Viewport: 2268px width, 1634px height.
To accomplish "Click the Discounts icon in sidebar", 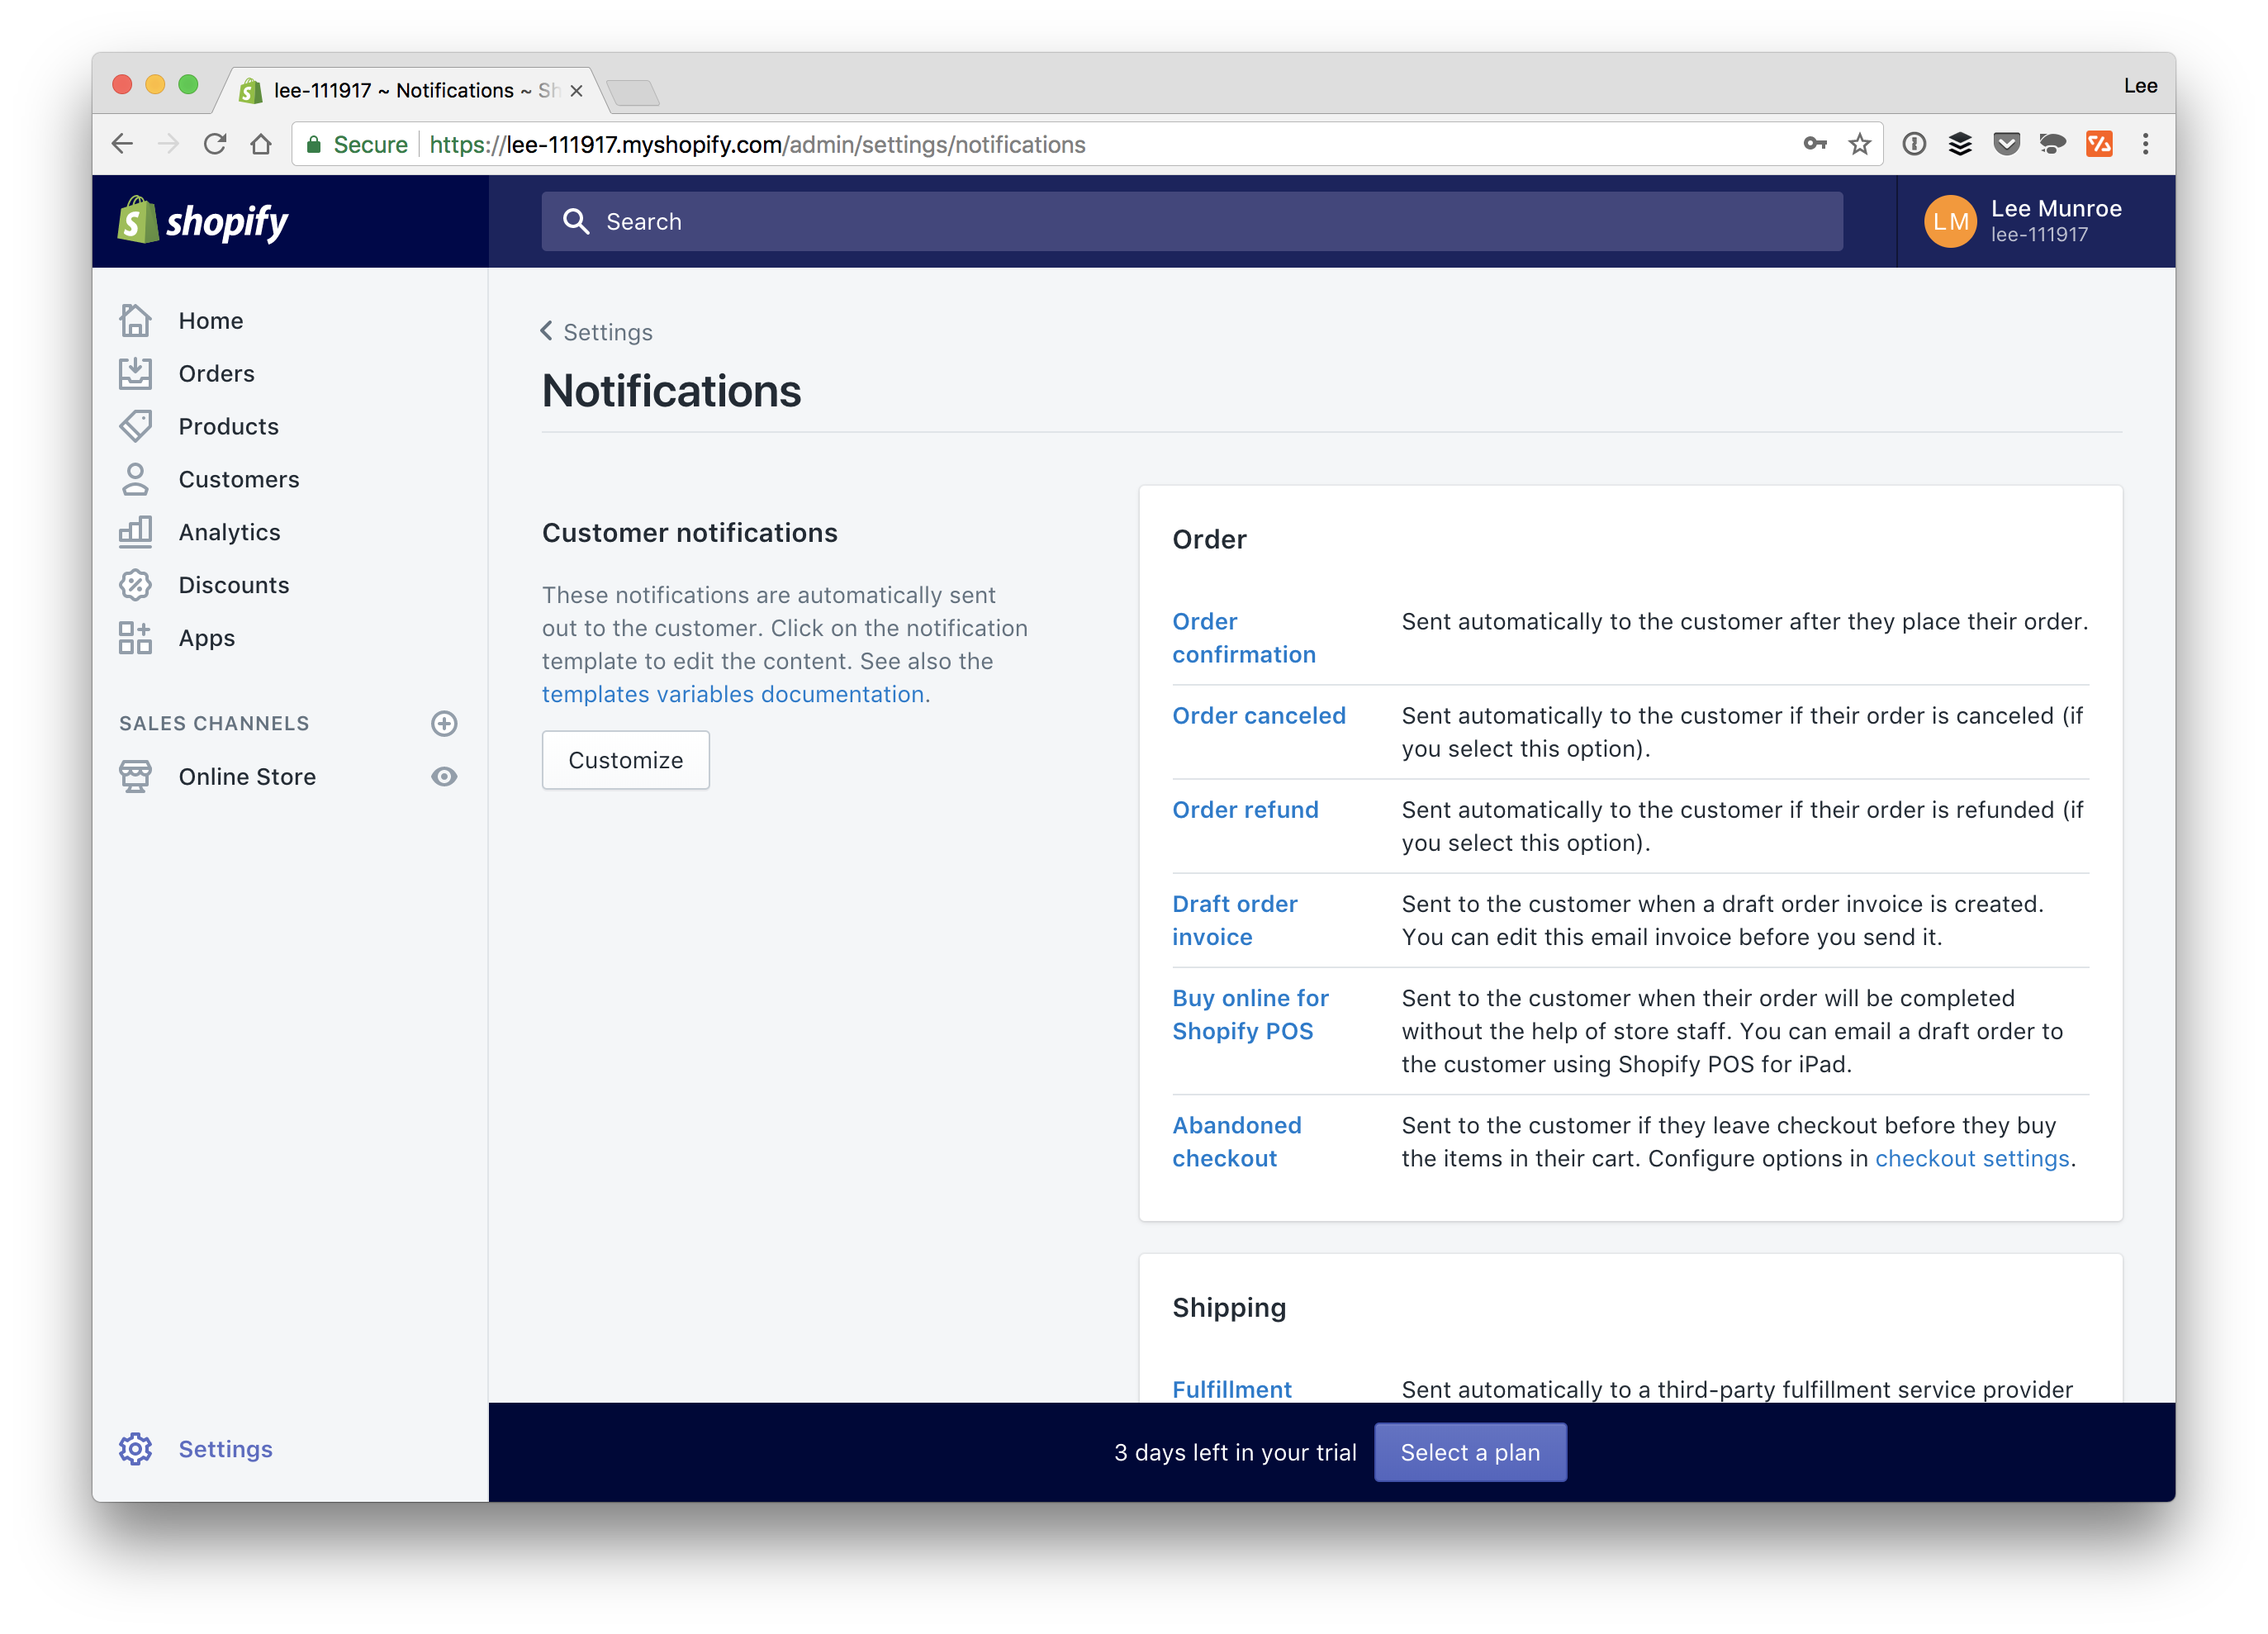I will point(135,585).
